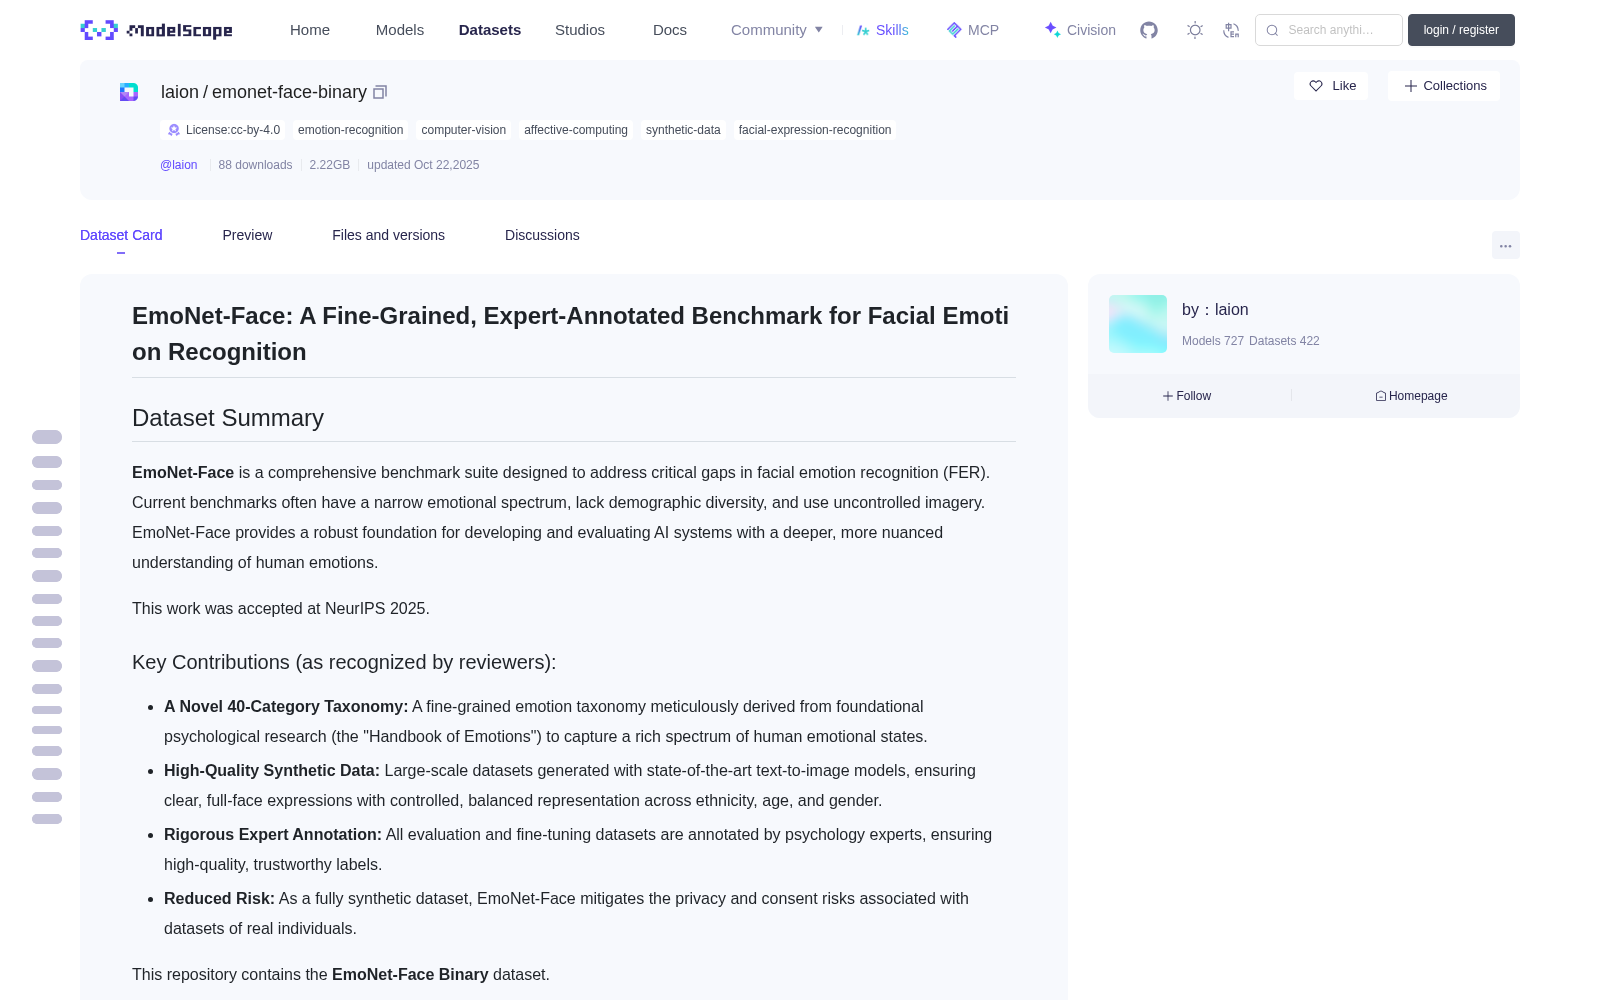Click the 'by : laion' owner name
Screen dimensions: 1600x1000
click(1215, 310)
